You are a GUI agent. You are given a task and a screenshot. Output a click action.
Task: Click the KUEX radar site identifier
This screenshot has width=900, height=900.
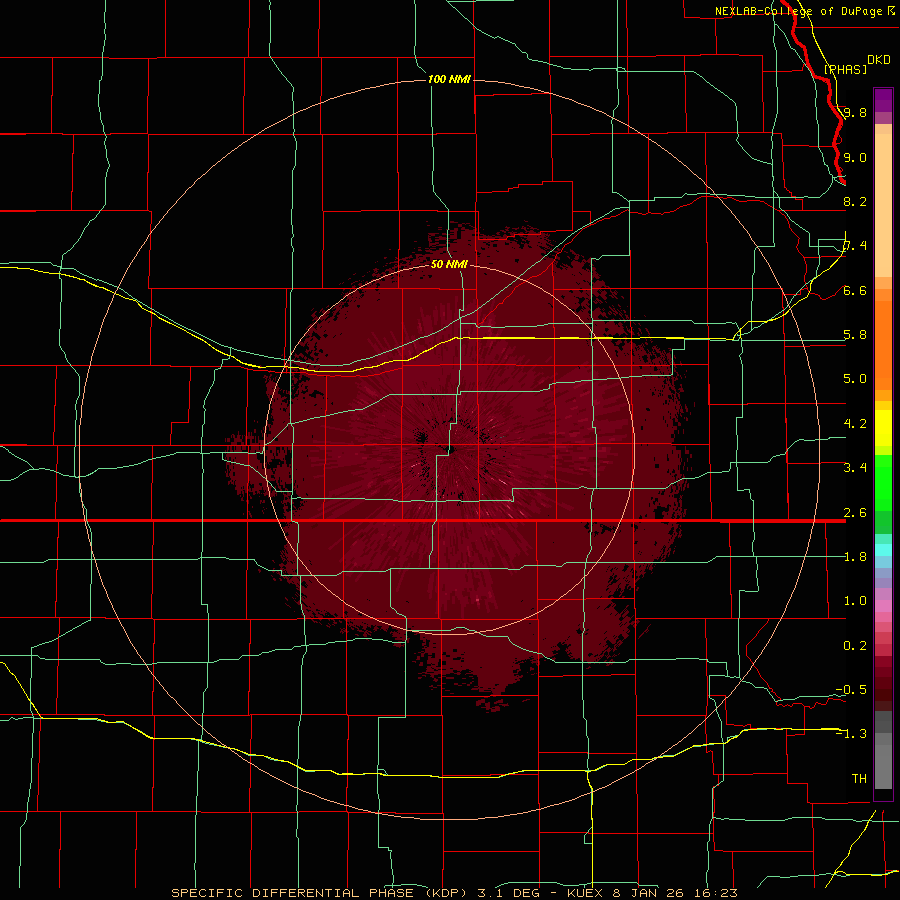click(586, 893)
